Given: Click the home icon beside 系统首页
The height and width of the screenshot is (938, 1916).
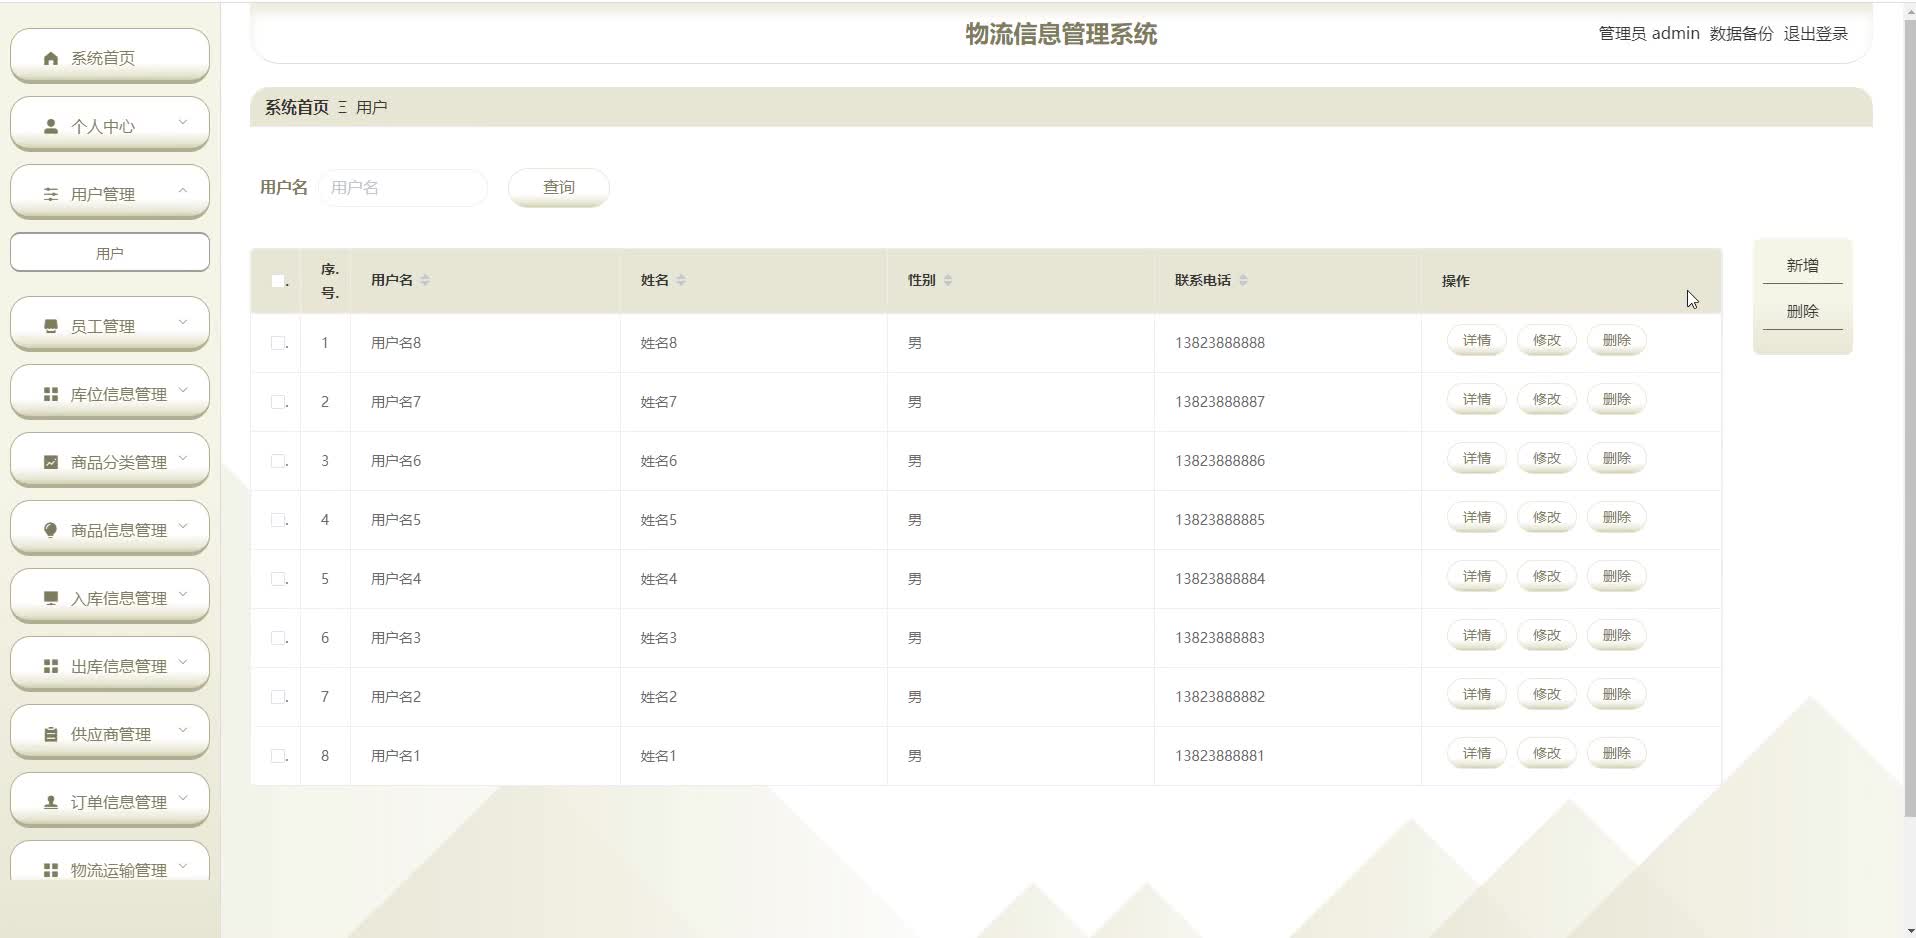Looking at the screenshot, I should click(51, 58).
